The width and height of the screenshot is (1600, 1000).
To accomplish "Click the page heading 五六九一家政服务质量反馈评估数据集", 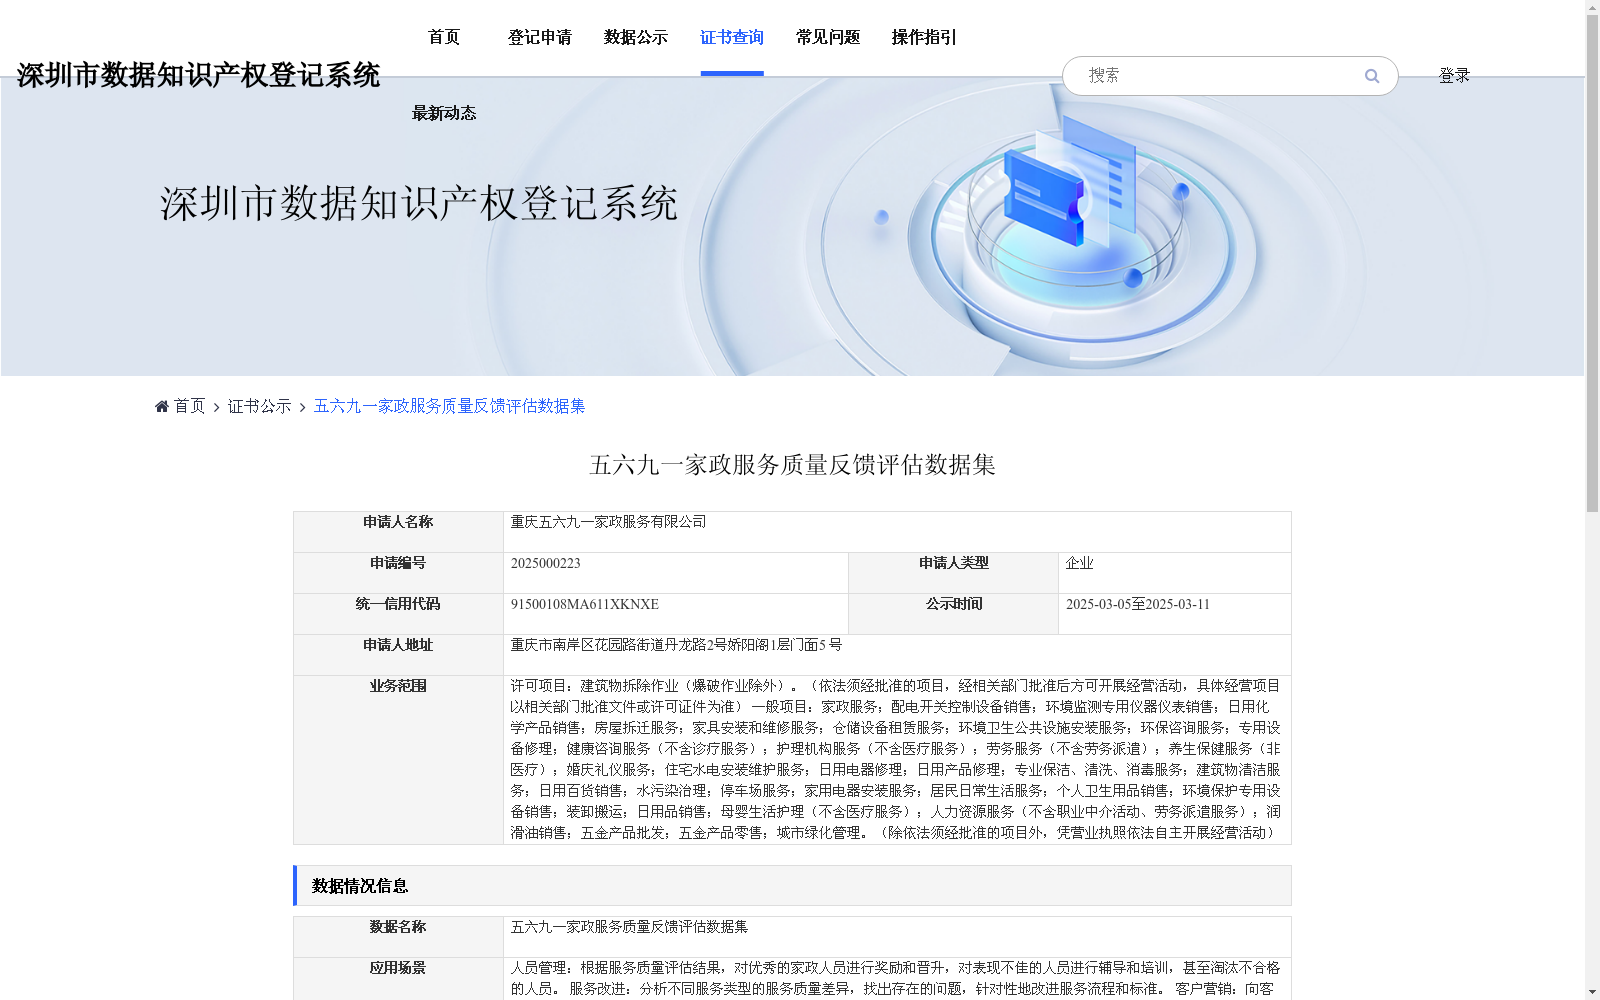I will [792, 465].
